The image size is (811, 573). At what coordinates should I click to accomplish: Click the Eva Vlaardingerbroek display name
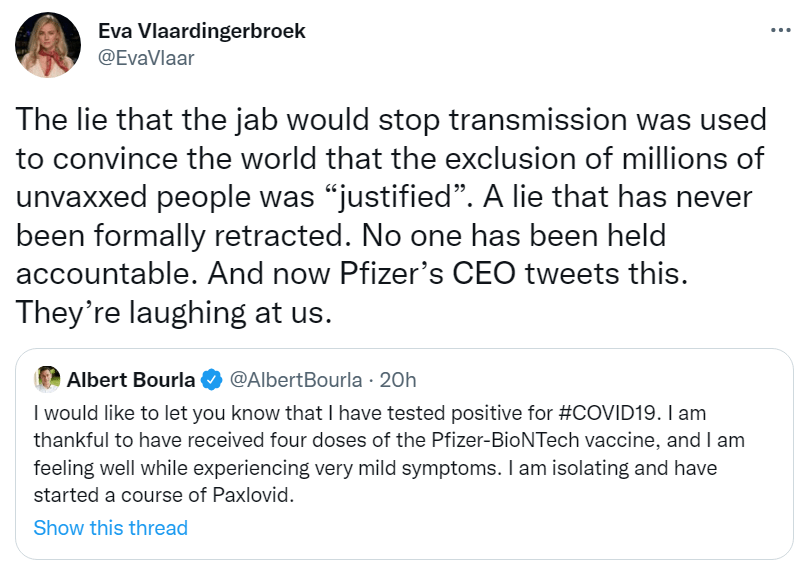[202, 31]
